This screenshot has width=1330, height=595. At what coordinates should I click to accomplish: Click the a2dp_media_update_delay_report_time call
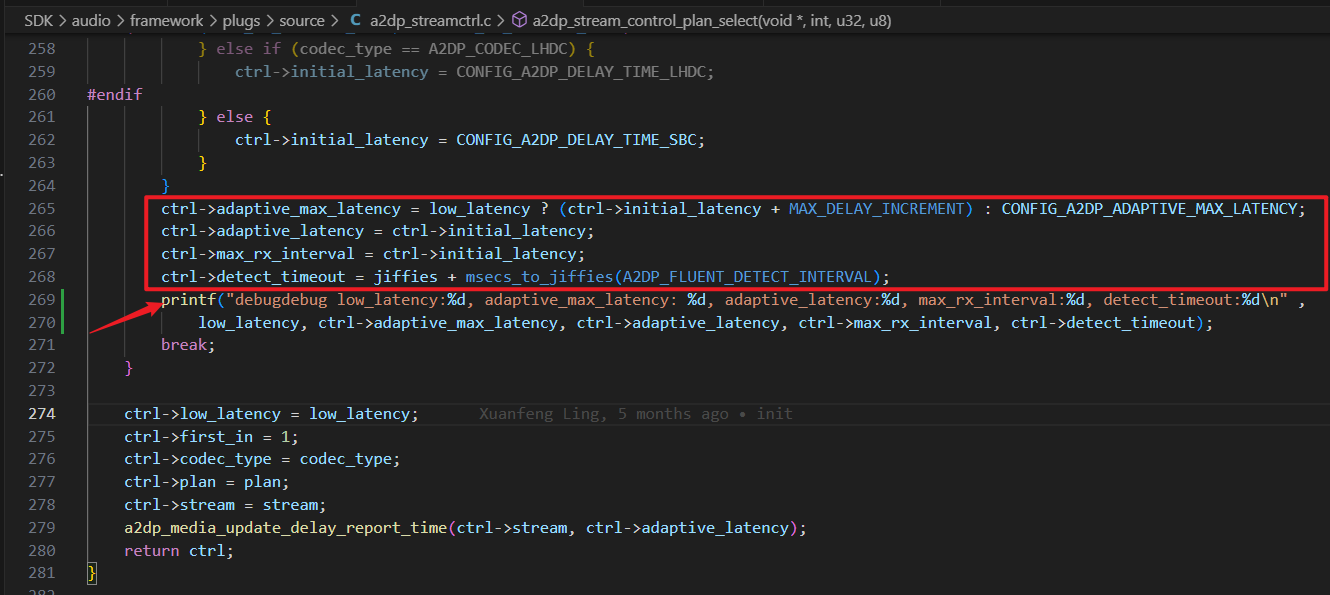[286, 527]
